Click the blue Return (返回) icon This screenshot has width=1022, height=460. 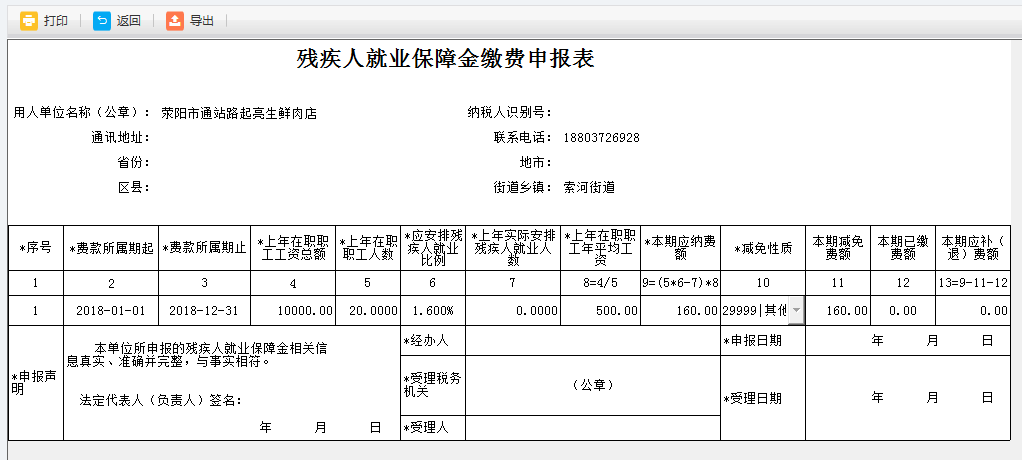pyautogui.click(x=102, y=21)
